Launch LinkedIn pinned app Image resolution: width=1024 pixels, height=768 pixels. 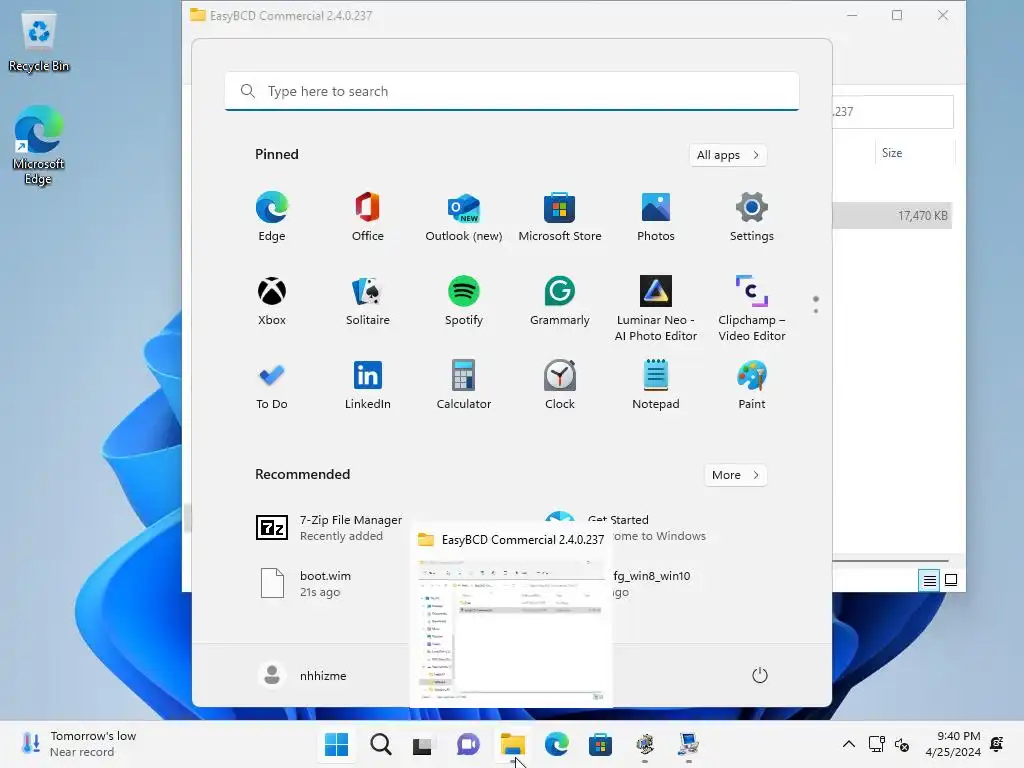(368, 385)
